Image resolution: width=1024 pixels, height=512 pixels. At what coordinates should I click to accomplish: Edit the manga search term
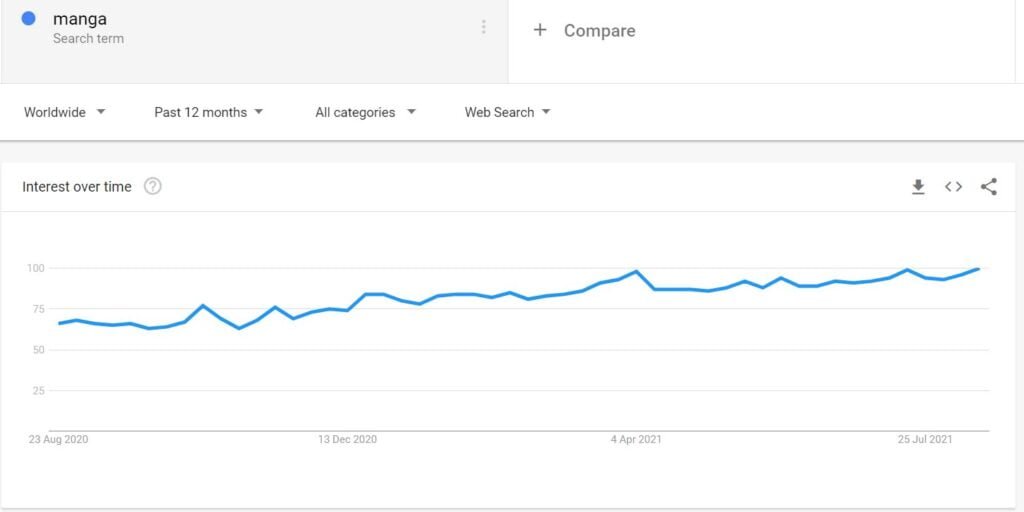click(80, 20)
